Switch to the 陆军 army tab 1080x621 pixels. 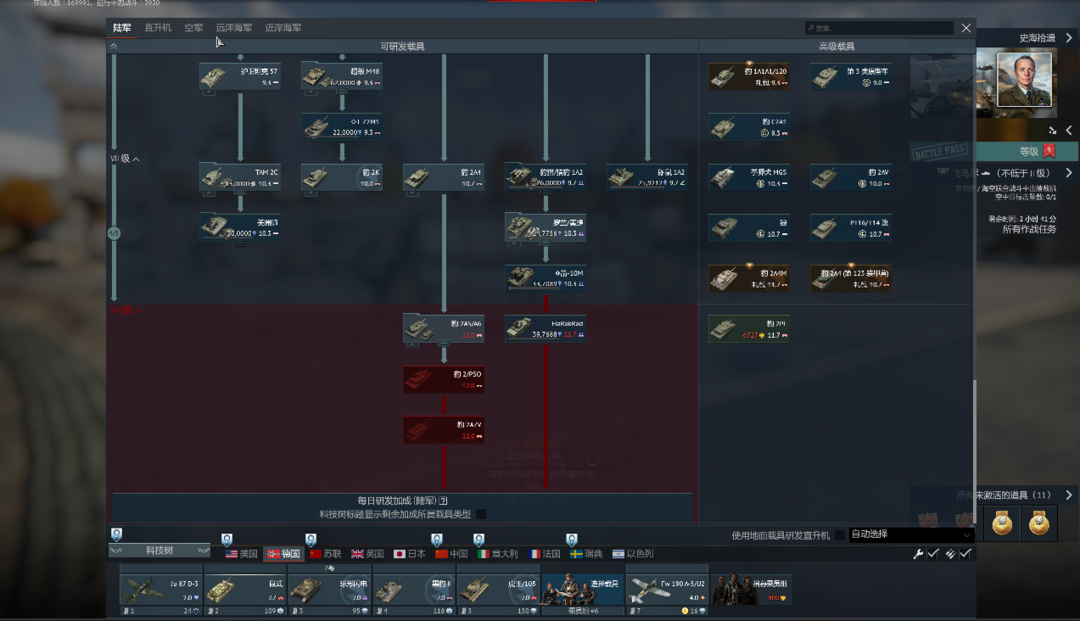(x=122, y=28)
